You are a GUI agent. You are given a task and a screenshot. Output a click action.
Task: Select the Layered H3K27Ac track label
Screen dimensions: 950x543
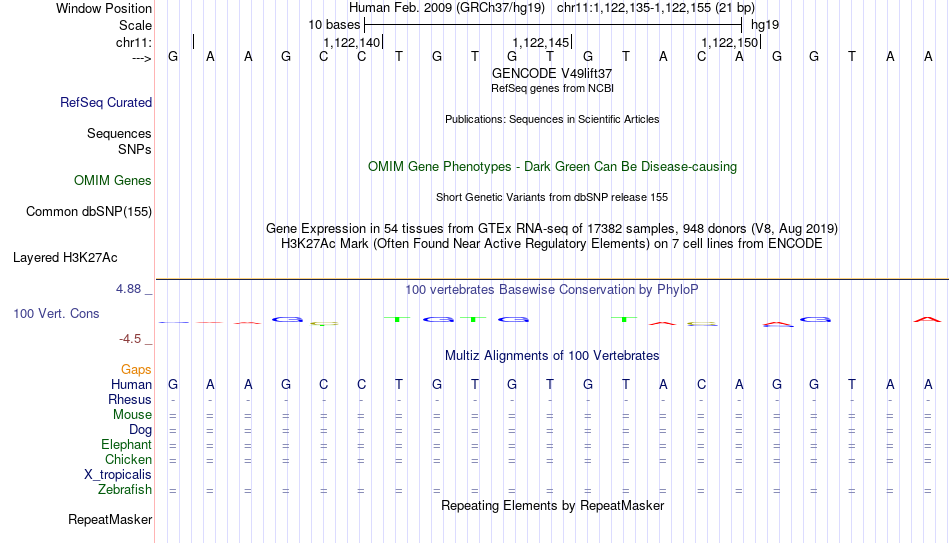click(x=65, y=258)
